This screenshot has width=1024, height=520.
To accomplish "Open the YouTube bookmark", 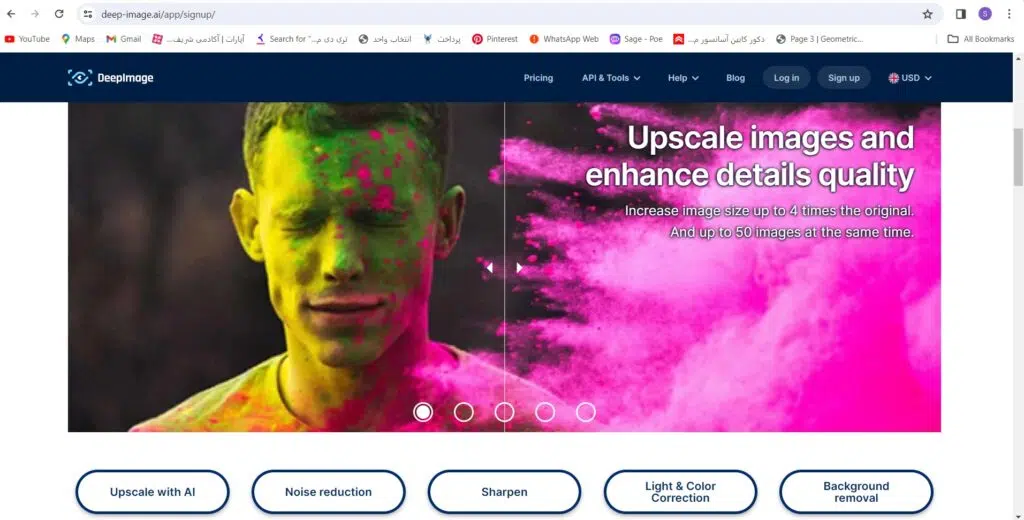I will tap(27, 39).
